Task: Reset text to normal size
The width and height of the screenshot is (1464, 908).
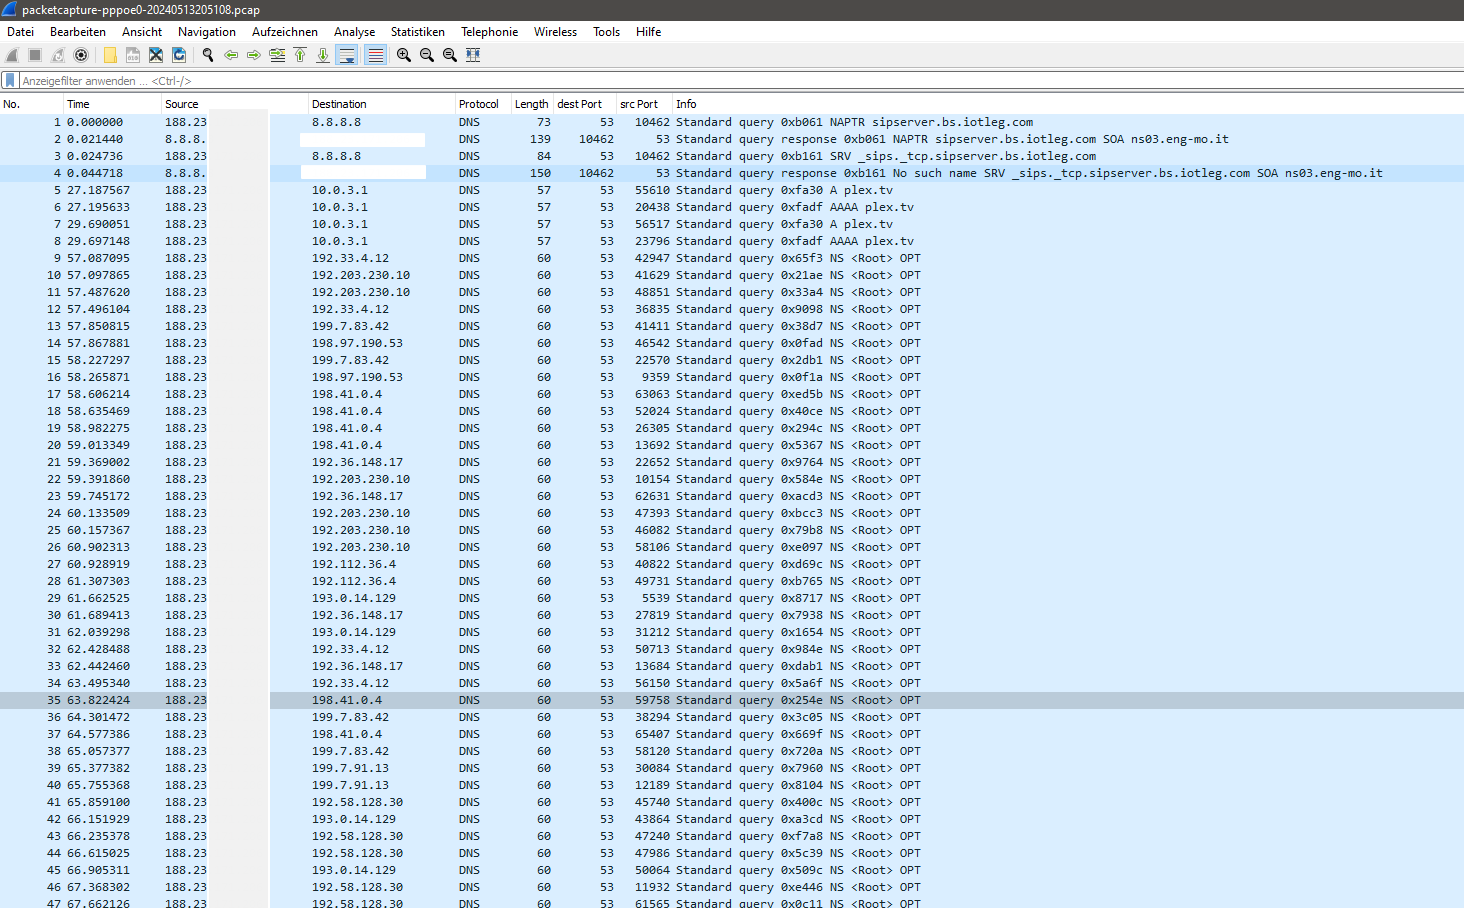Action: coord(450,55)
